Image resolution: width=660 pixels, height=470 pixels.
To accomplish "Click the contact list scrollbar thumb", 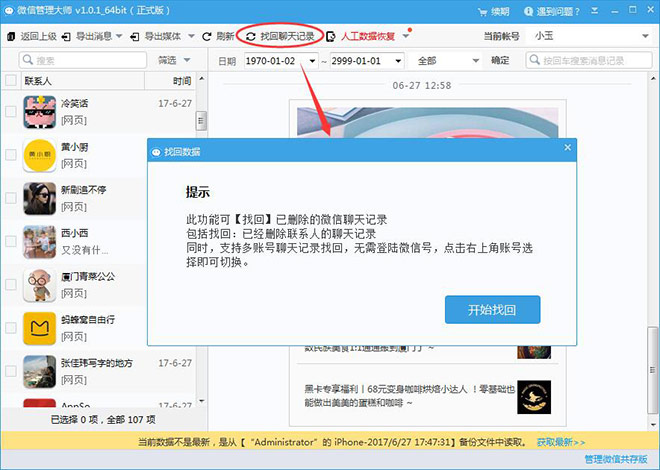I will click(201, 121).
